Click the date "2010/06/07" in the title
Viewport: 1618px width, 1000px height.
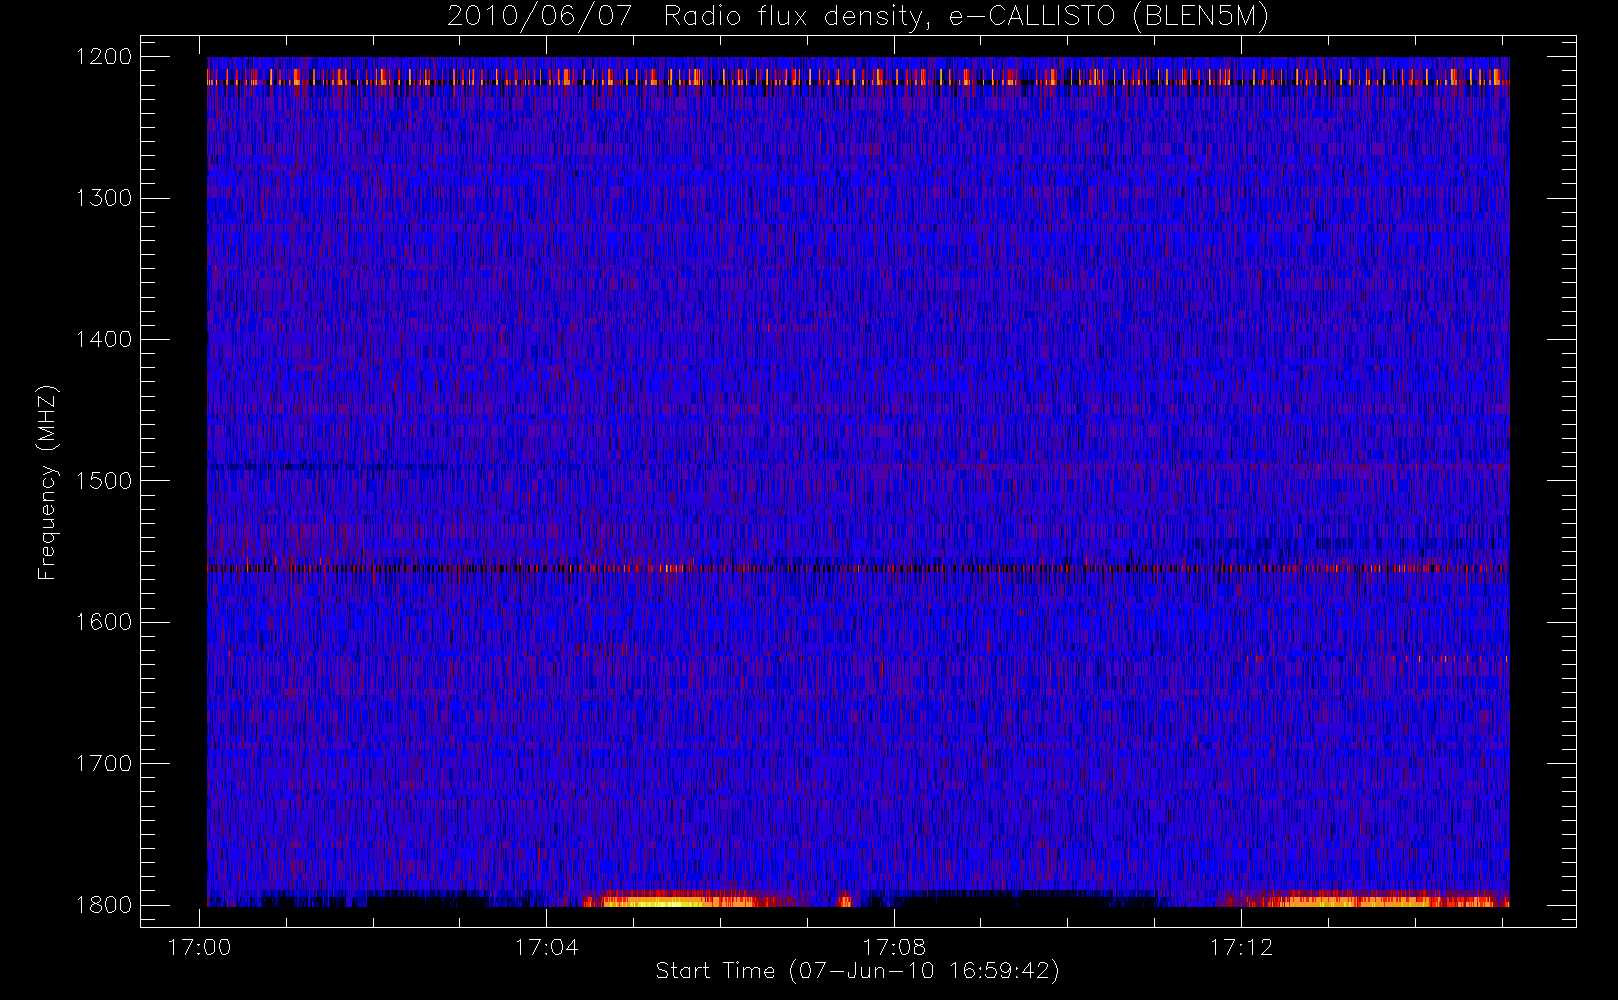tap(540, 17)
